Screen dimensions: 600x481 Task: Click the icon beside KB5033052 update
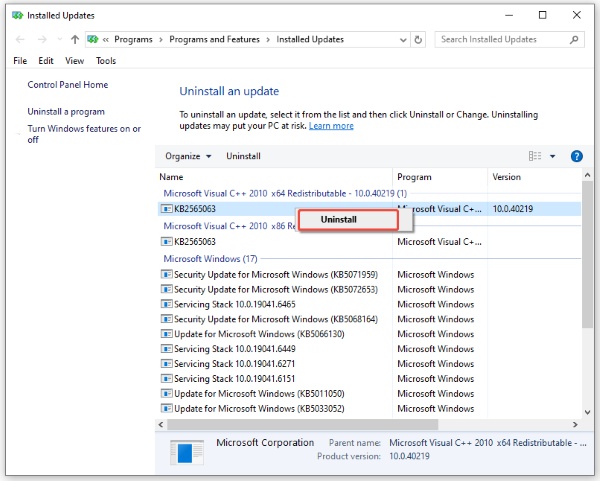pos(166,408)
